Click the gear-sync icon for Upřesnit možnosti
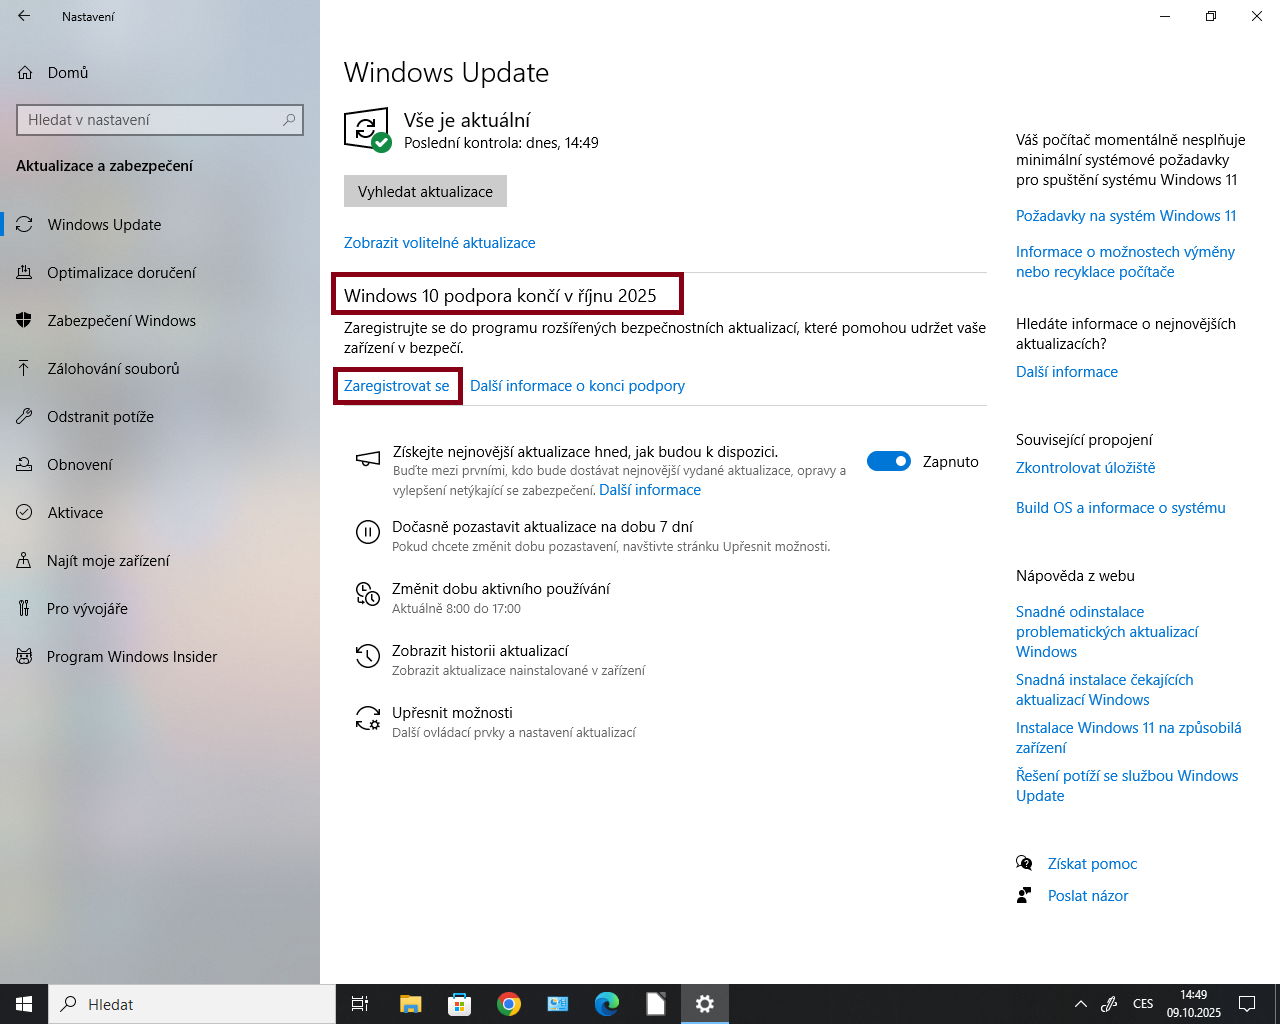The width and height of the screenshot is (1280, 1024). 368,718
